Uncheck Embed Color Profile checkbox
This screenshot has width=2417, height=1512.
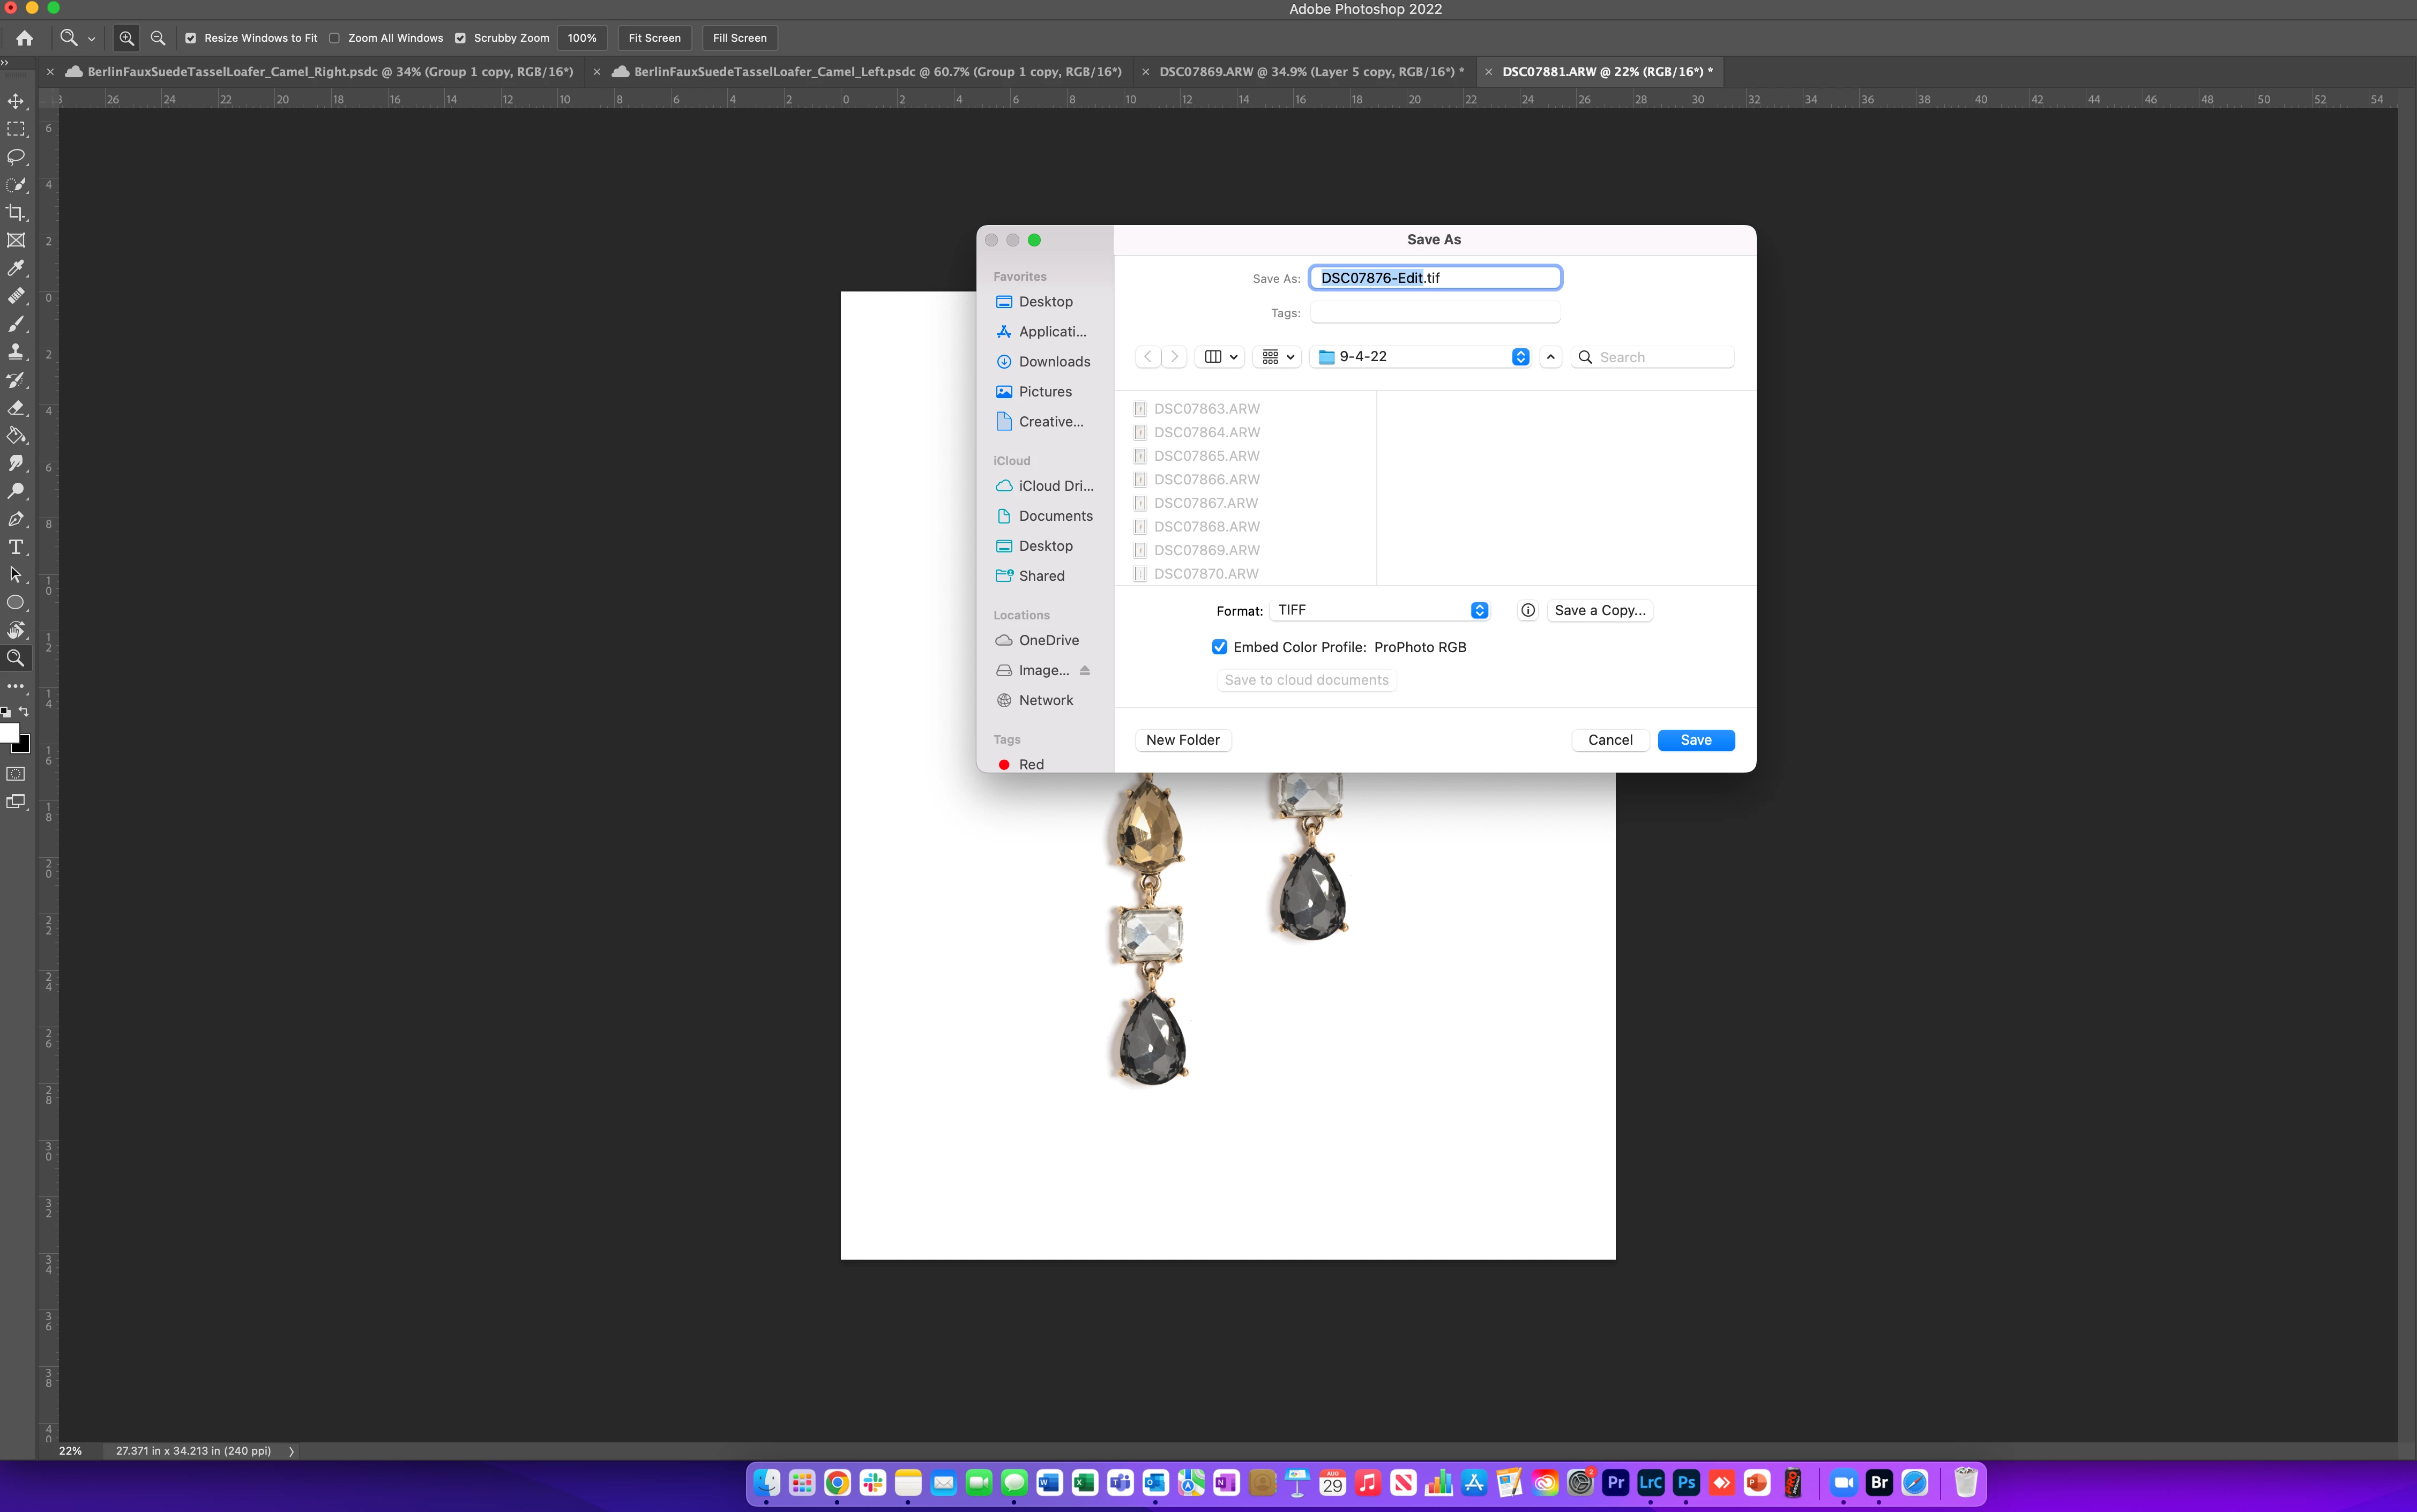click(1219, 647)
